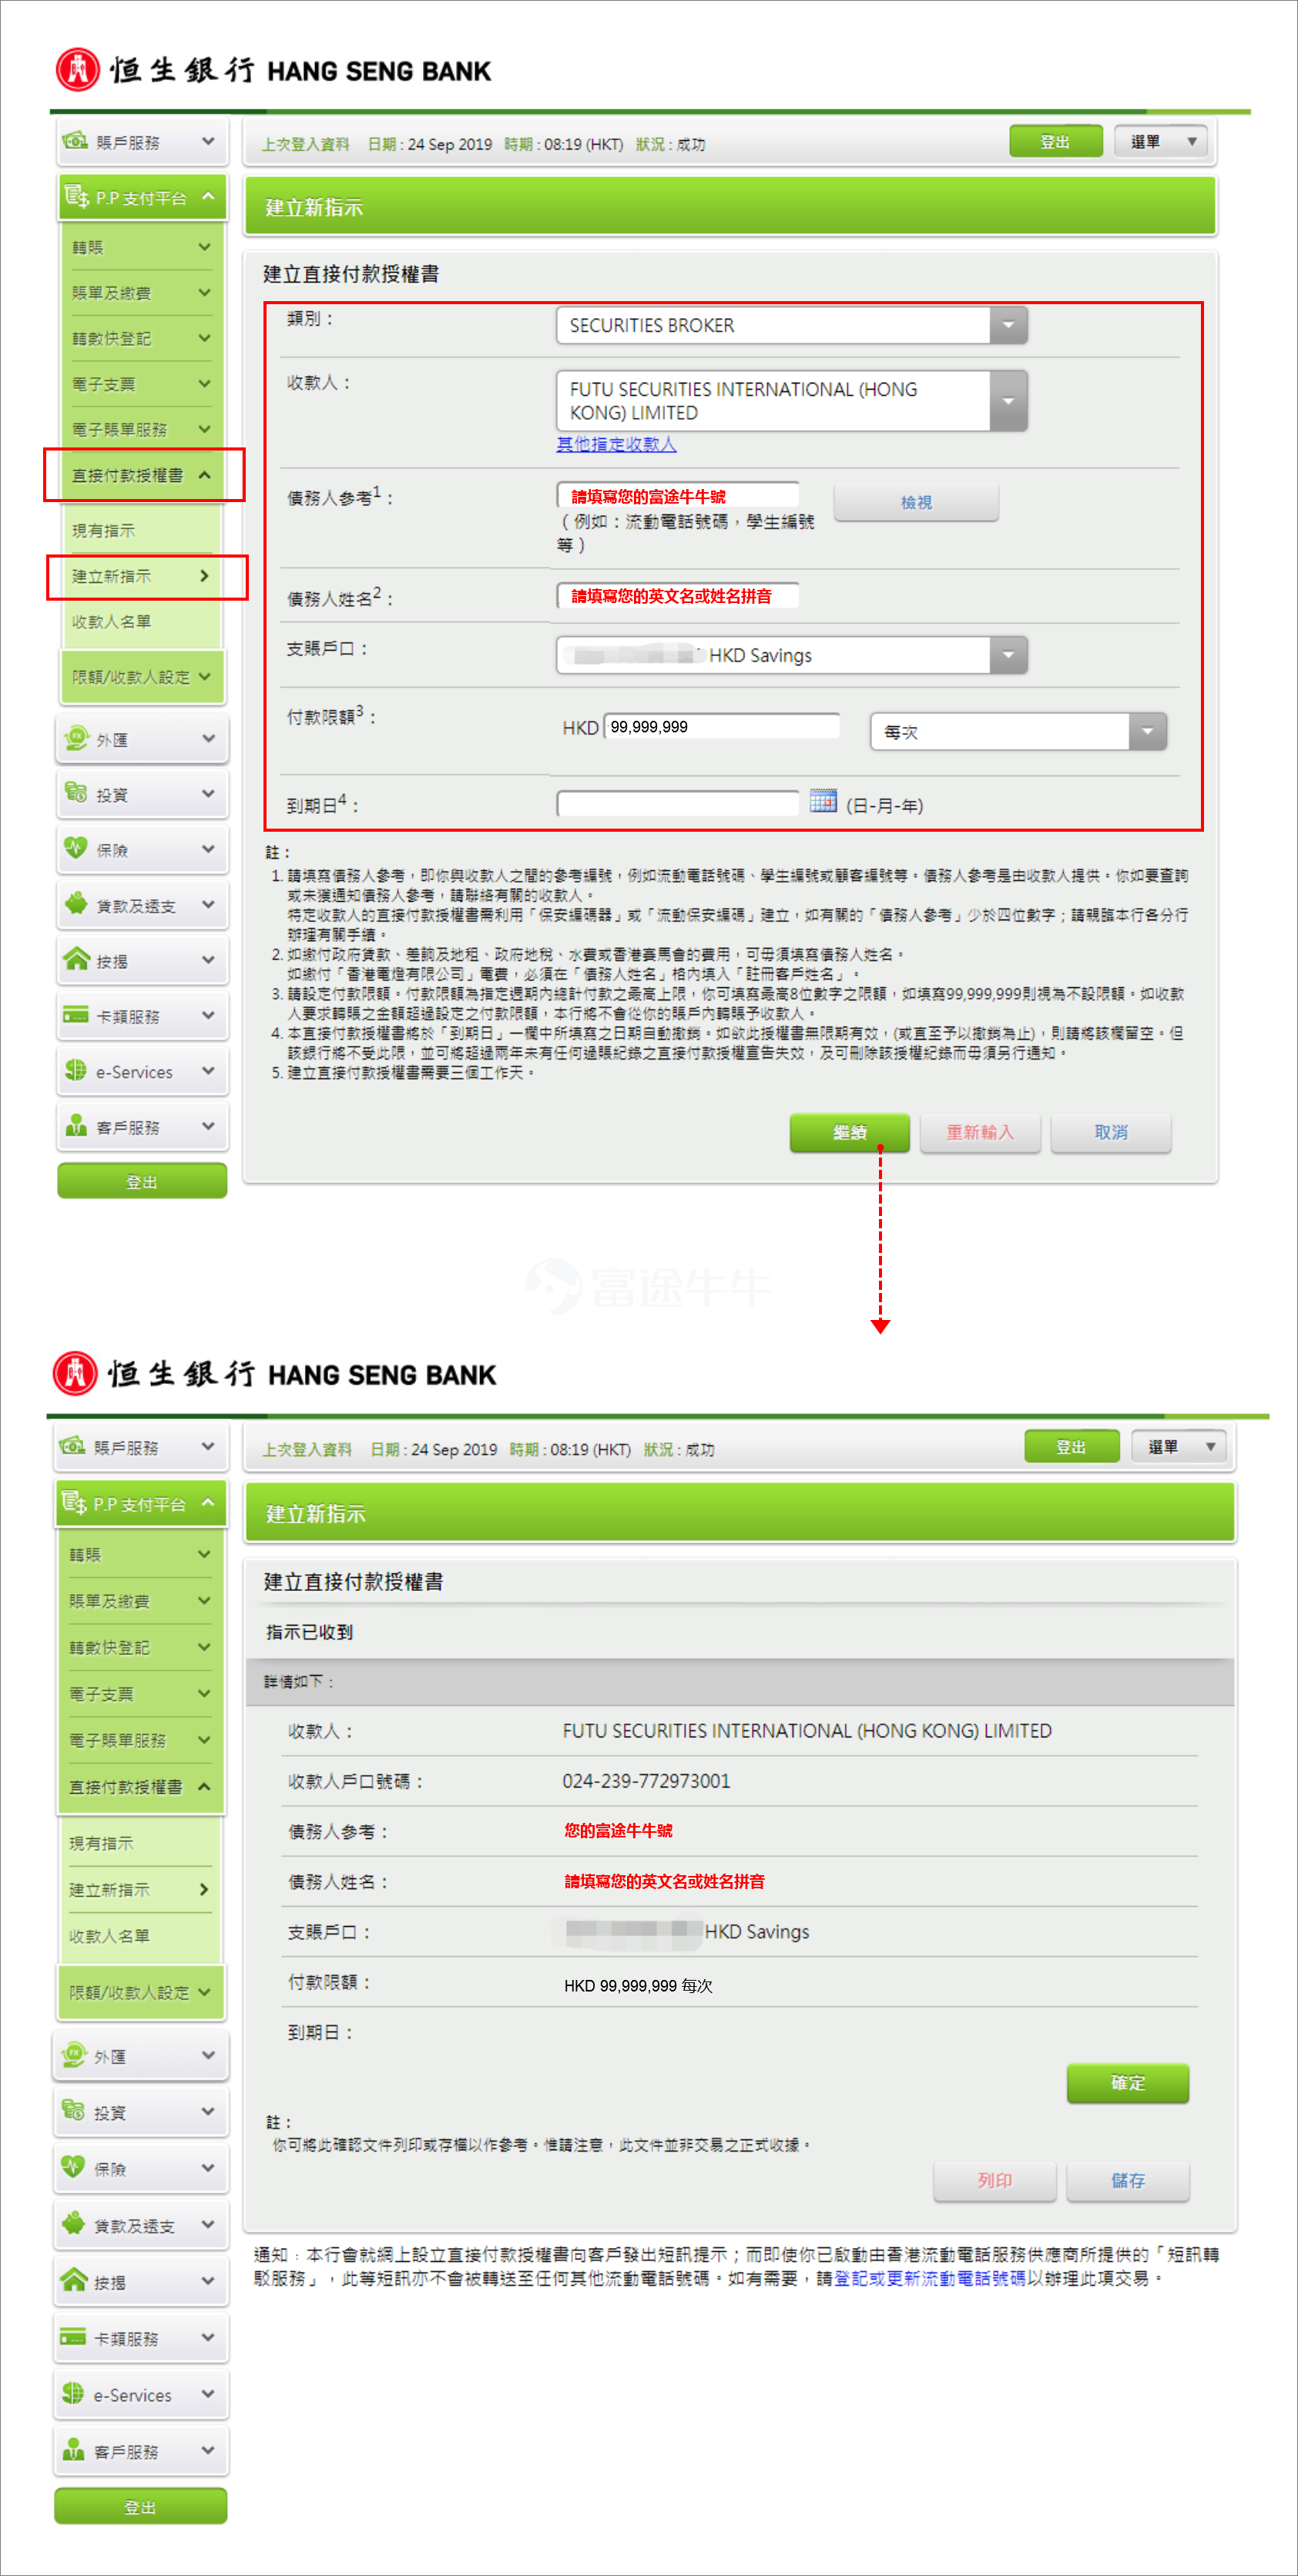Image resolution: width=1298 pixels, height=2576 pixels.
Task: Click the 卡類服務 card icon on the form page
Action: pos(76,1015)
